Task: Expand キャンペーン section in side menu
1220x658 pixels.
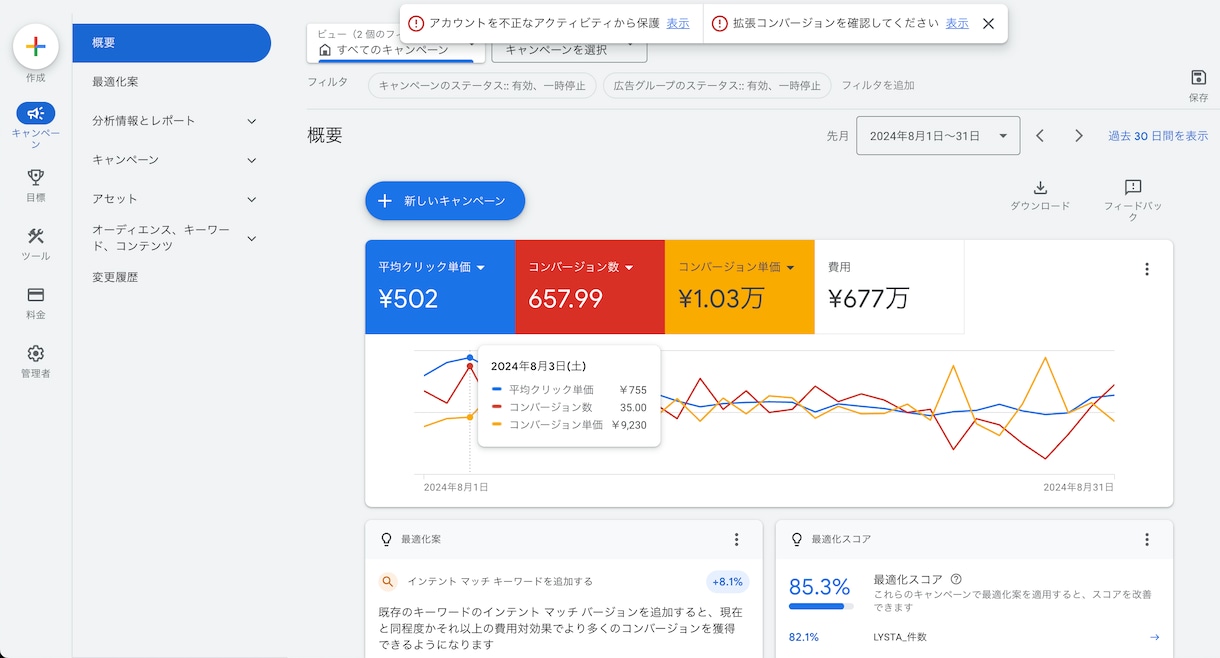Action: [x=251, y=160]
